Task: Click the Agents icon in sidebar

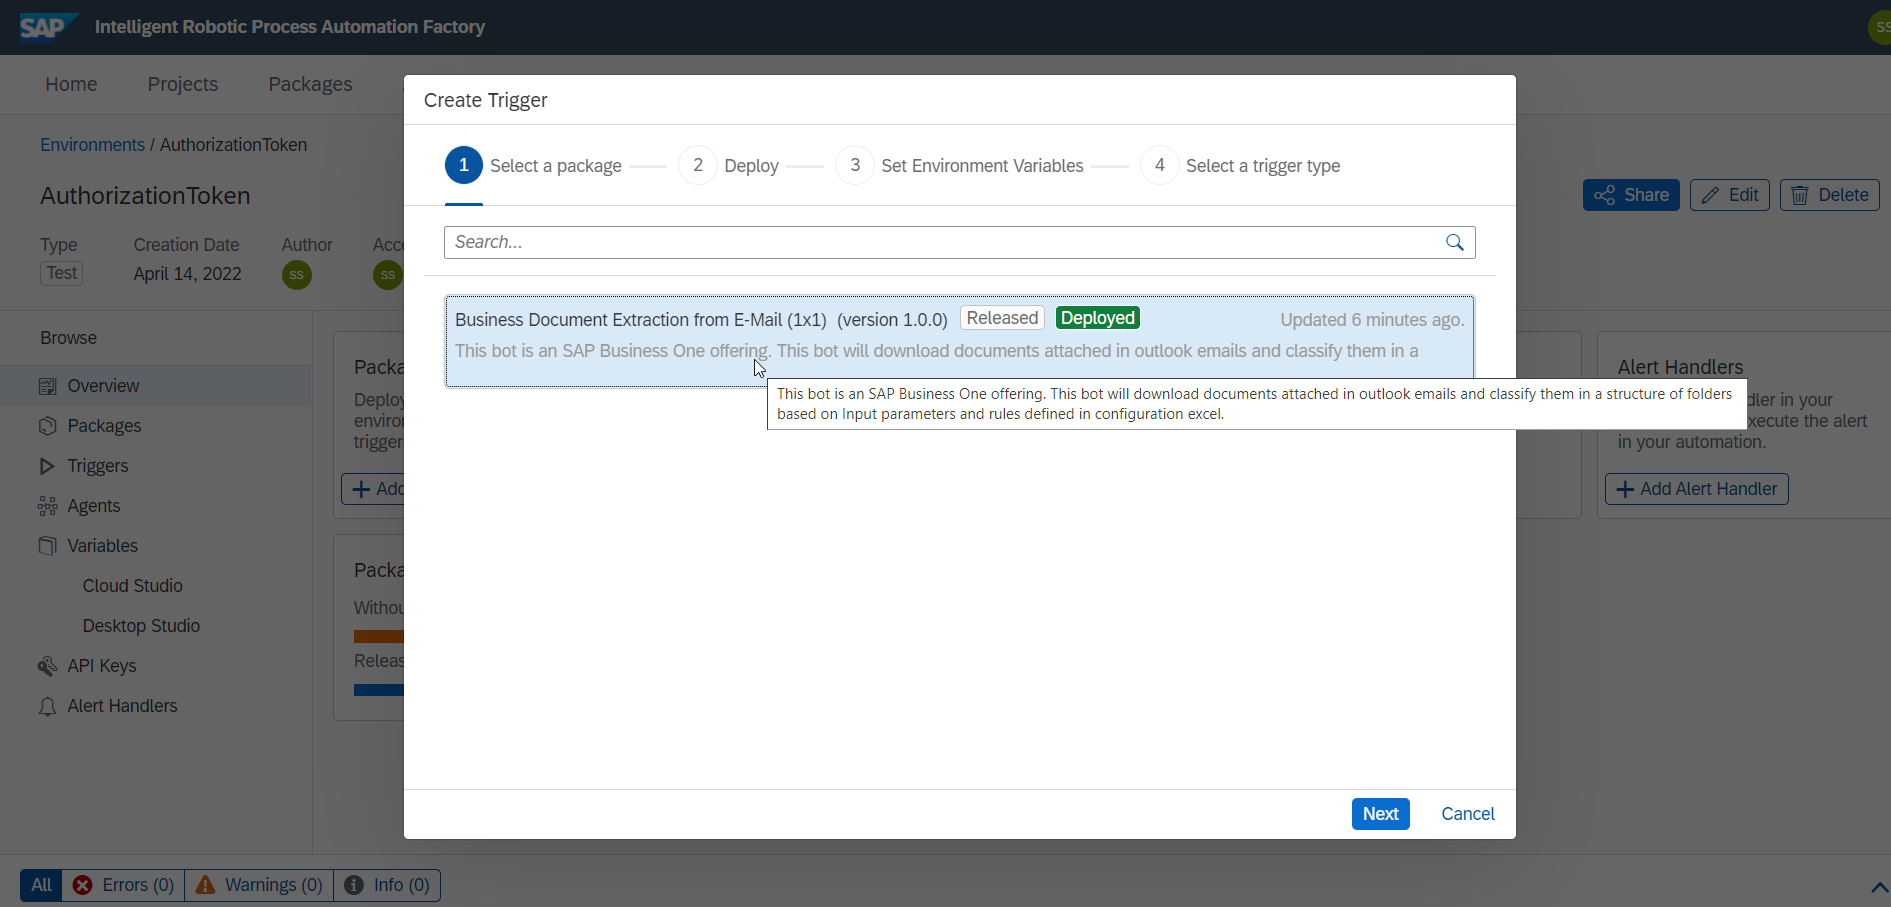Action: (x=47, y=506)
